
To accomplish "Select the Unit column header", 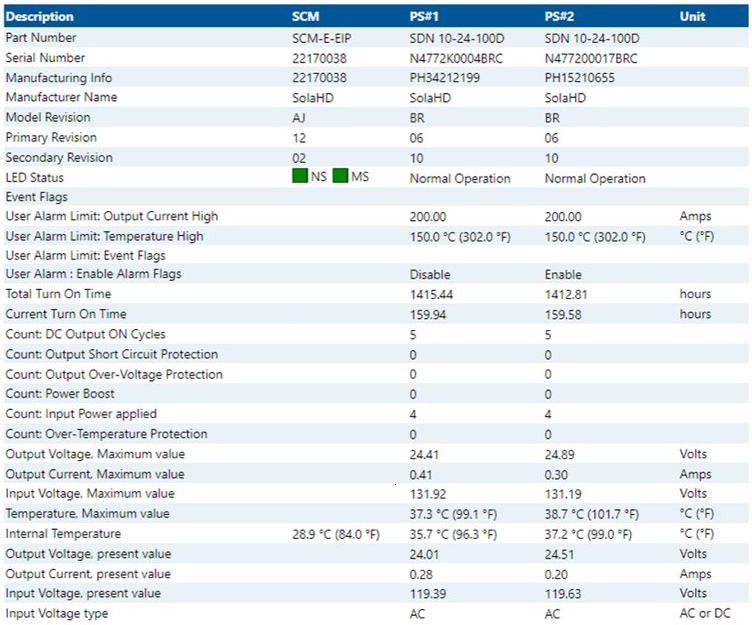I will (x=692, y=16).
